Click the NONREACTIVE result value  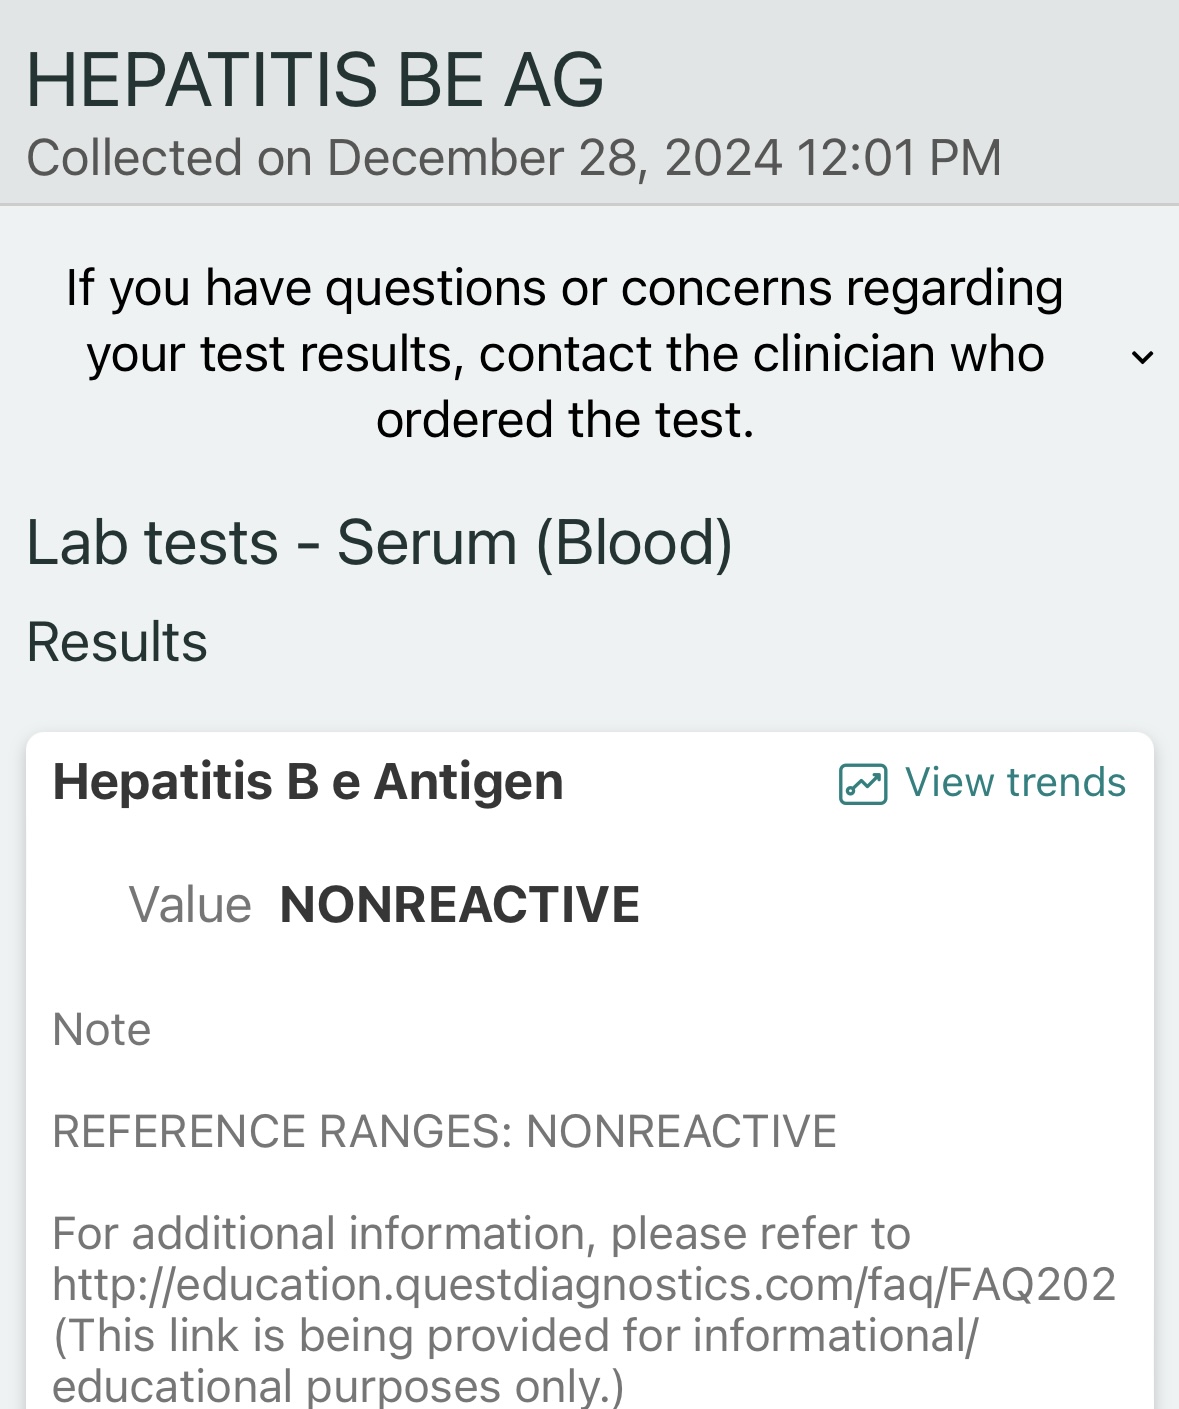460,904
